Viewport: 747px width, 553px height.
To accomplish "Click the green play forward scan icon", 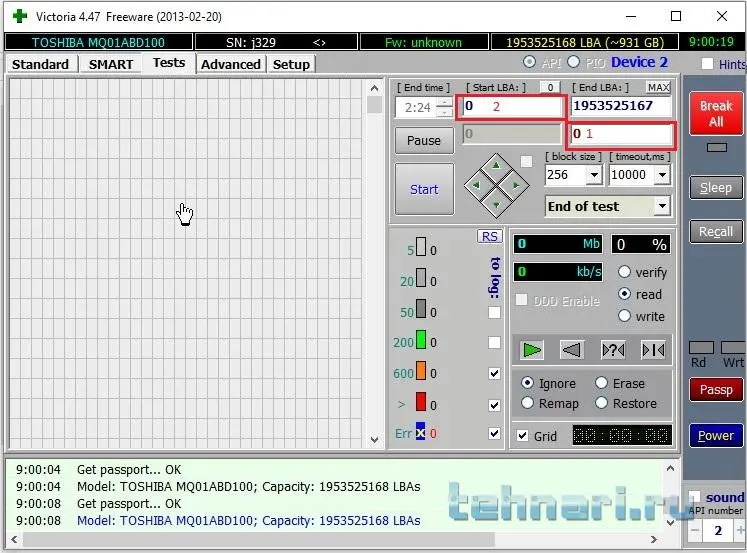I will (532, 349).
